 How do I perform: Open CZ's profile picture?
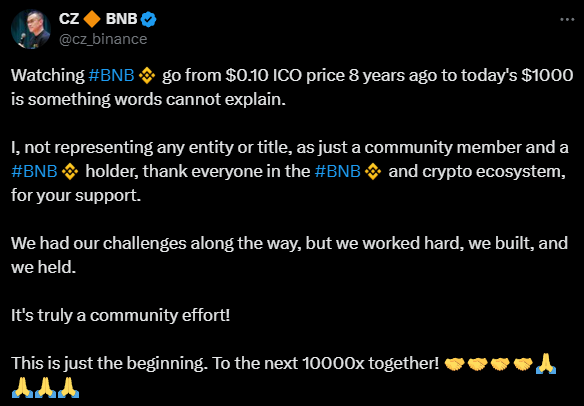31,29
